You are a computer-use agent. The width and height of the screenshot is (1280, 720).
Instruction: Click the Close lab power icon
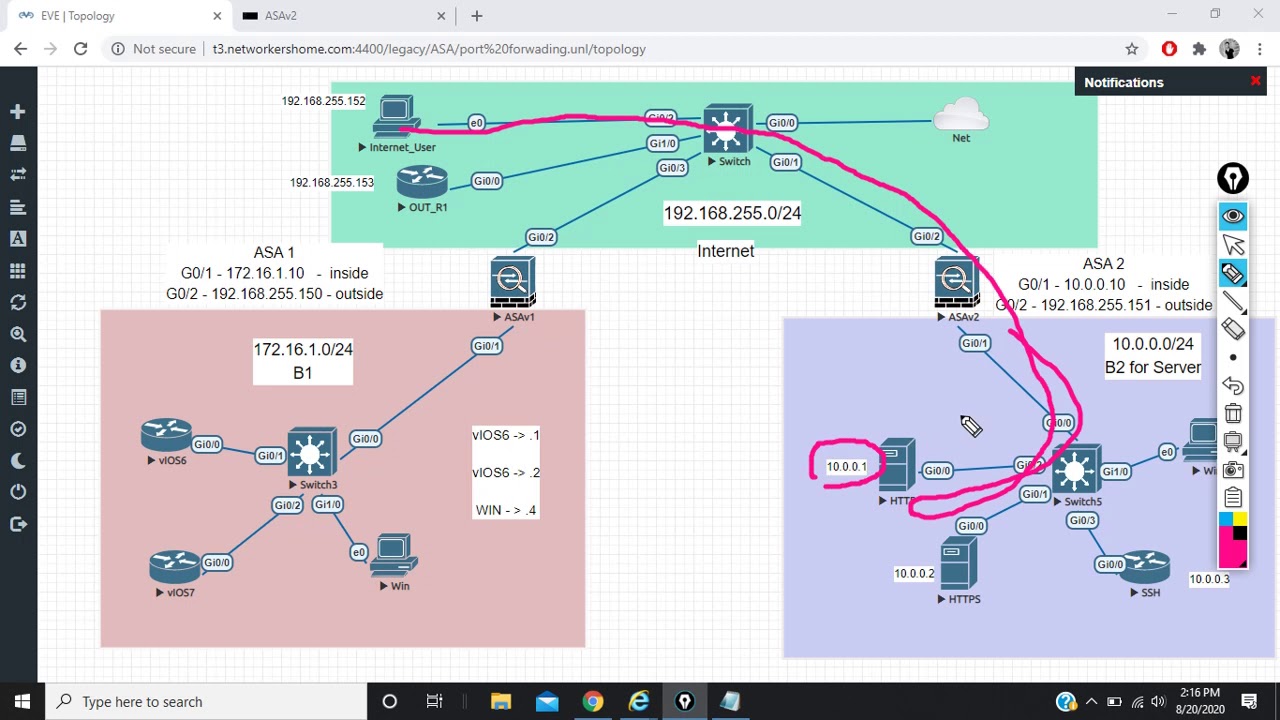click(18, 492)
